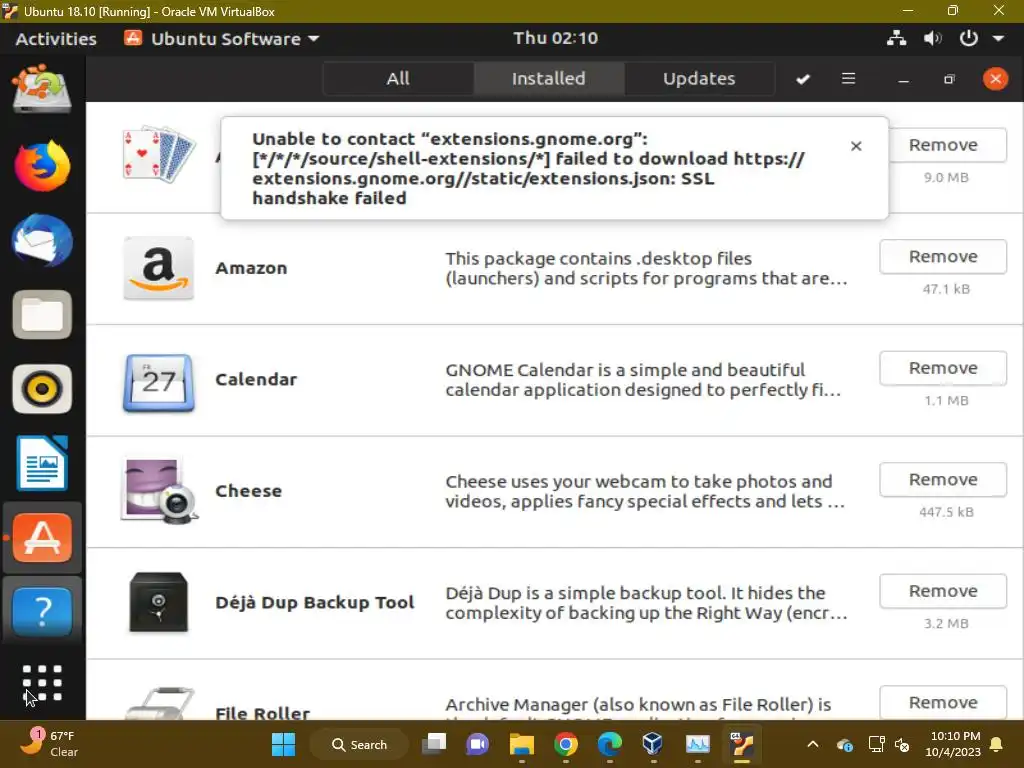Open the Windows notification bell
Viewport: 1024px width, 768px height.
[x=997, y=744]
